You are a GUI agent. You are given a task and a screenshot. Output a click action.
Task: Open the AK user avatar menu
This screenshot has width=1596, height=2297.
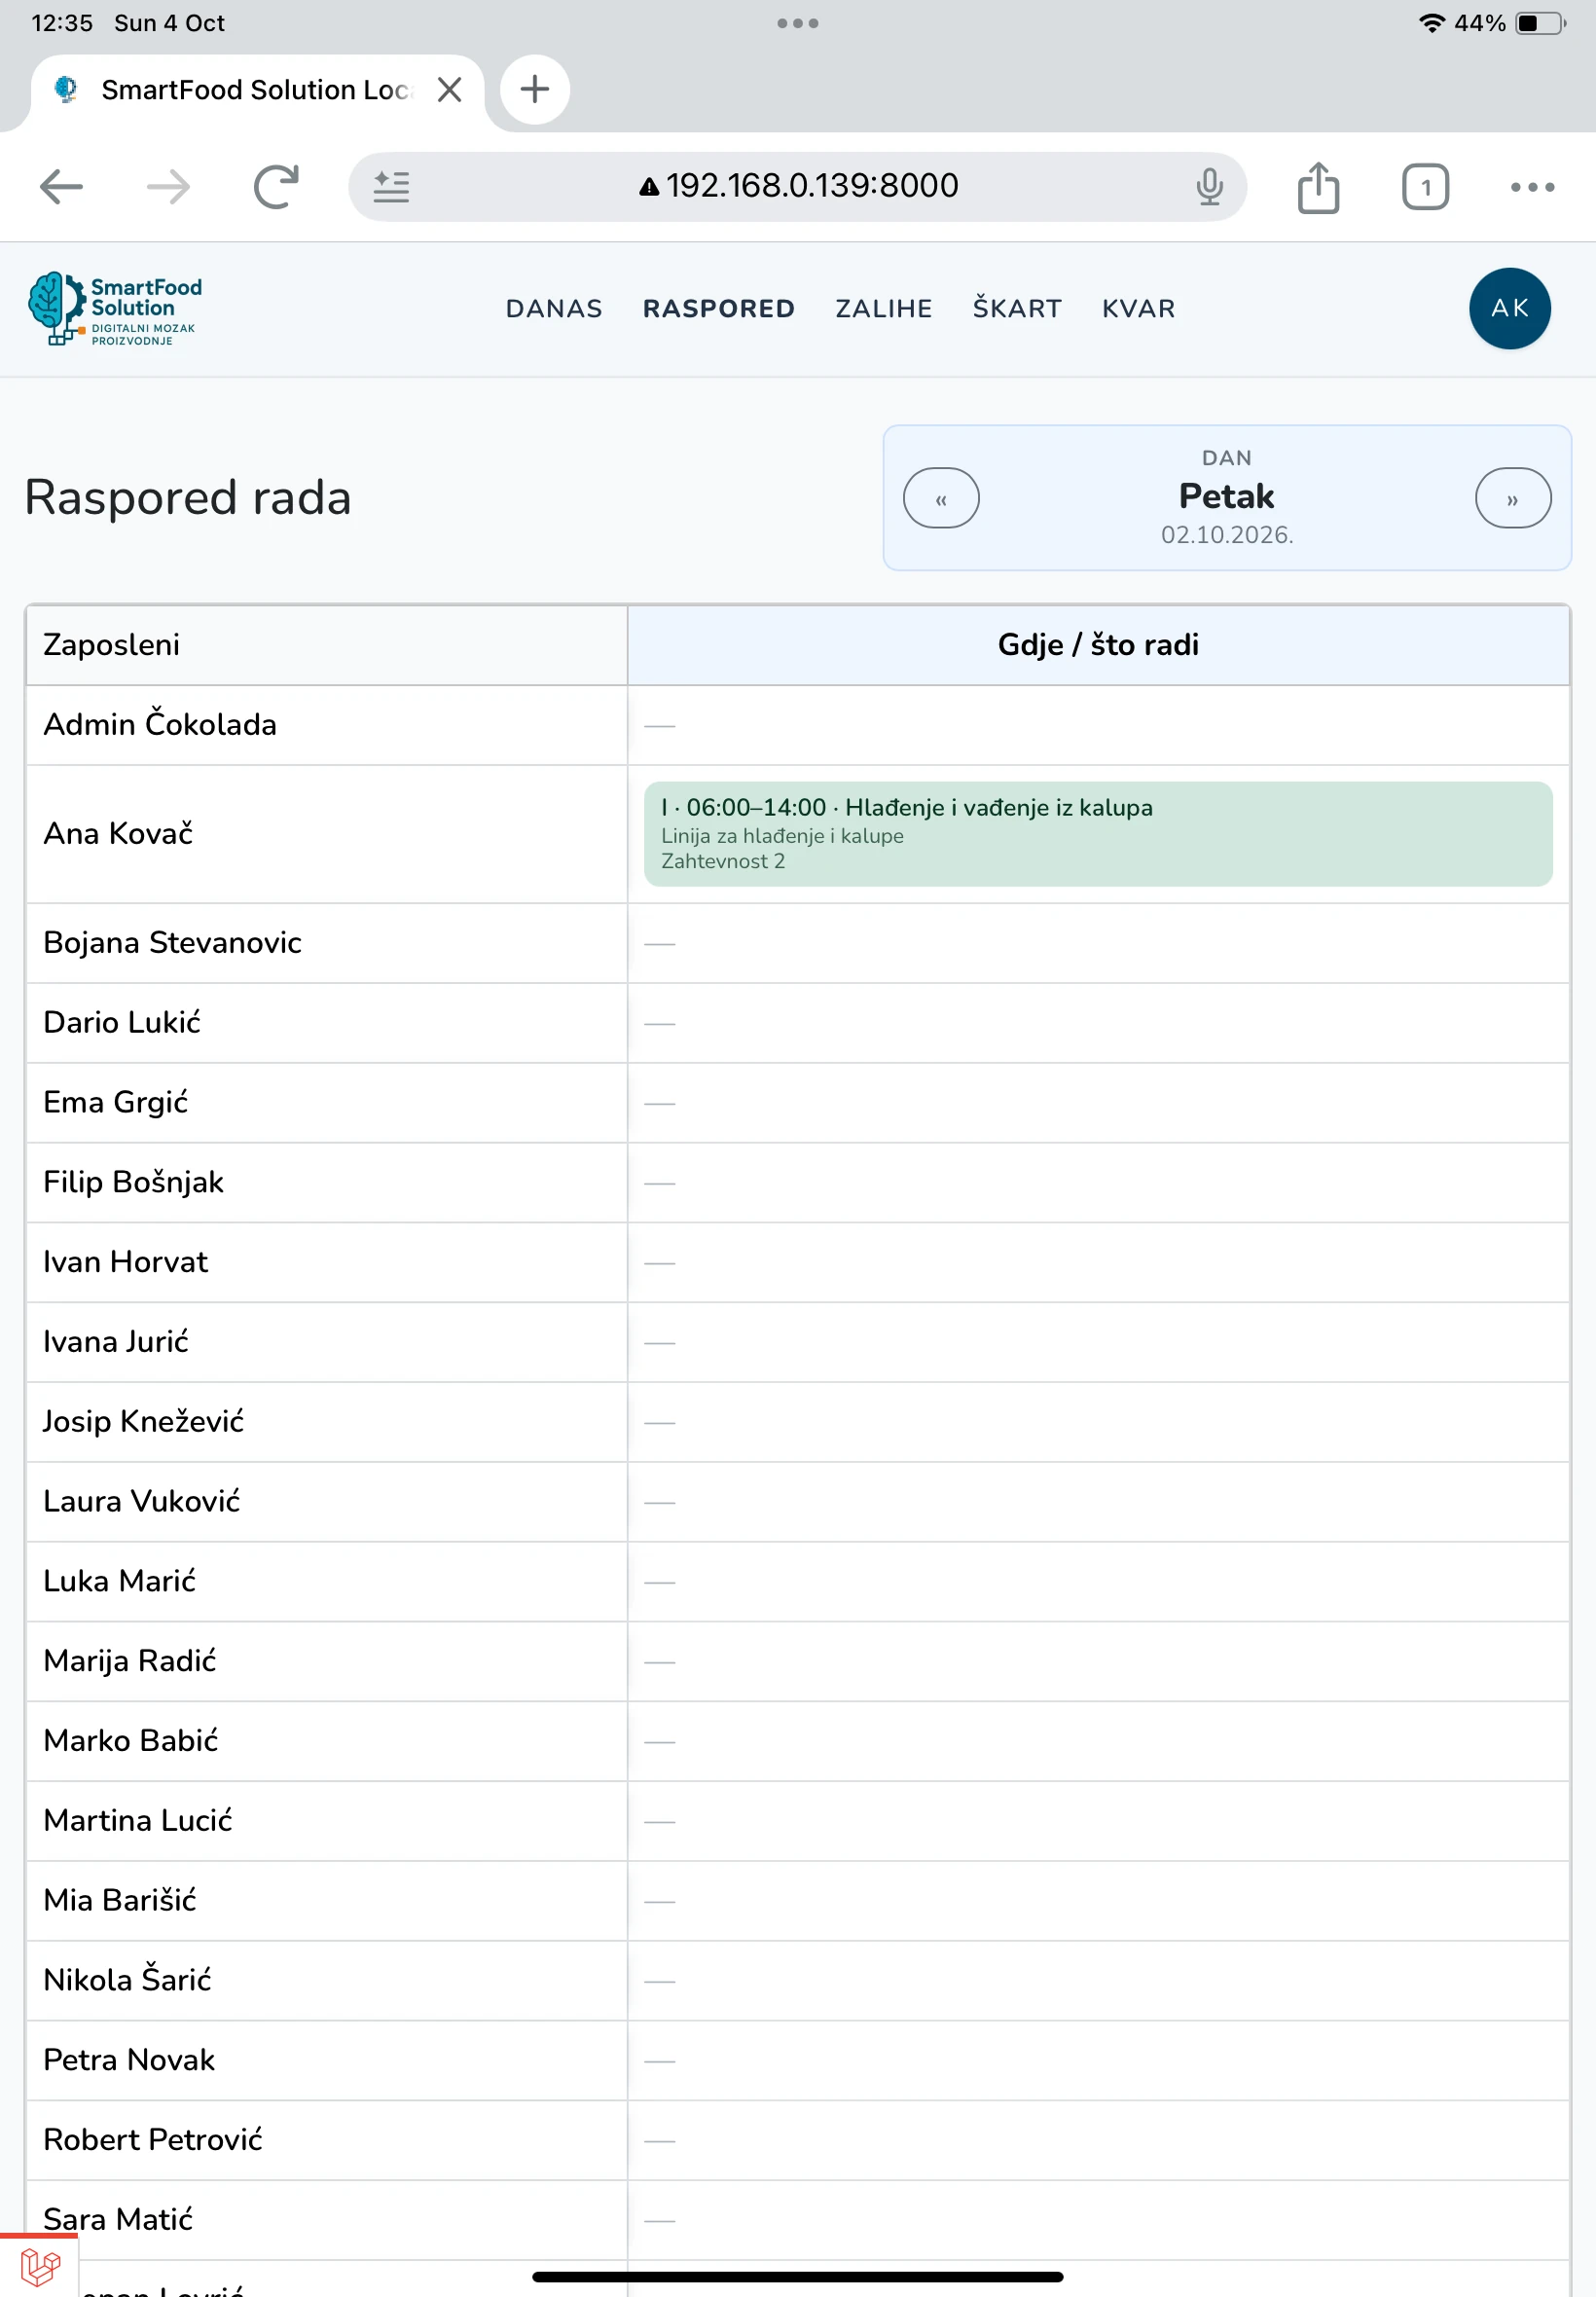(x=1509, y=309)
